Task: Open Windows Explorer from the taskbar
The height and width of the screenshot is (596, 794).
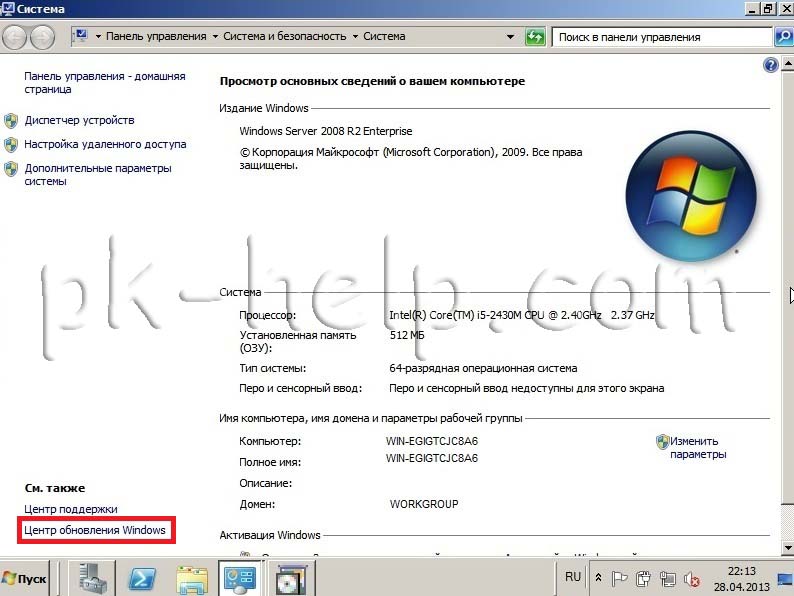Action: 191,578
